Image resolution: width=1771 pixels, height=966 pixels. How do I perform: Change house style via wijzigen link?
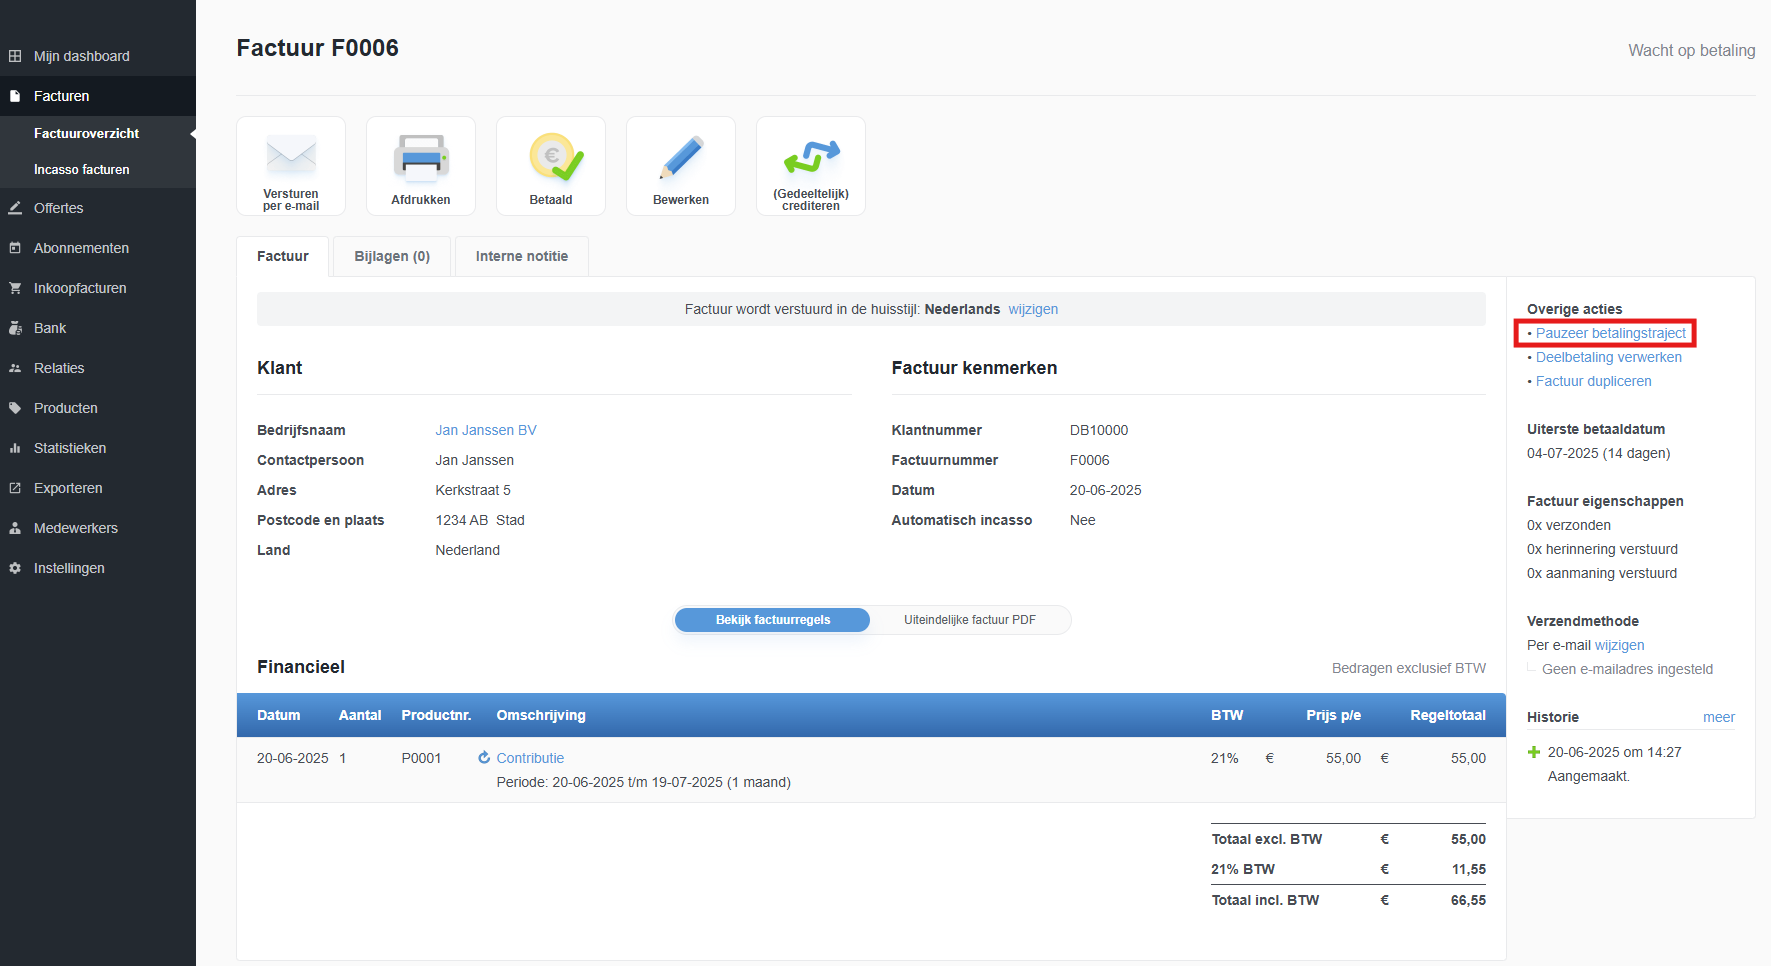(1033, 309)
